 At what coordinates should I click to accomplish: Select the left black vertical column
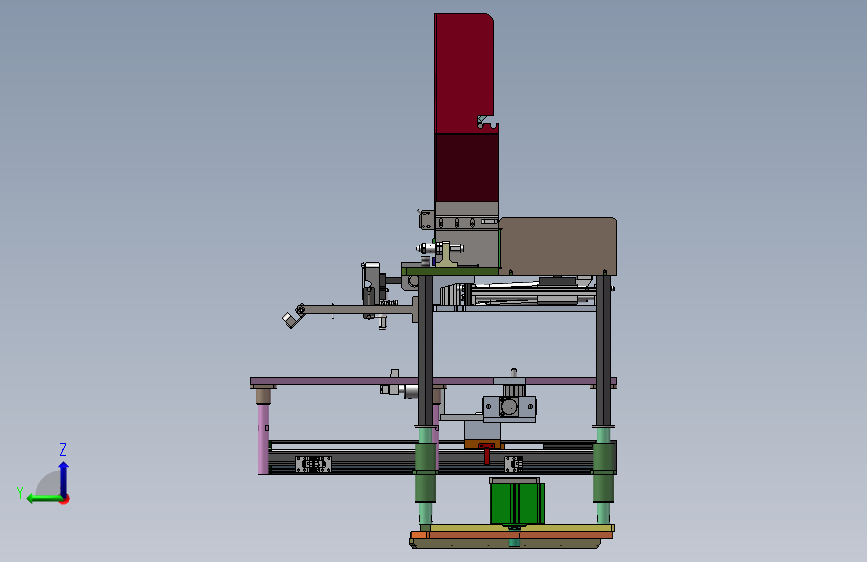tap(425, 351)
